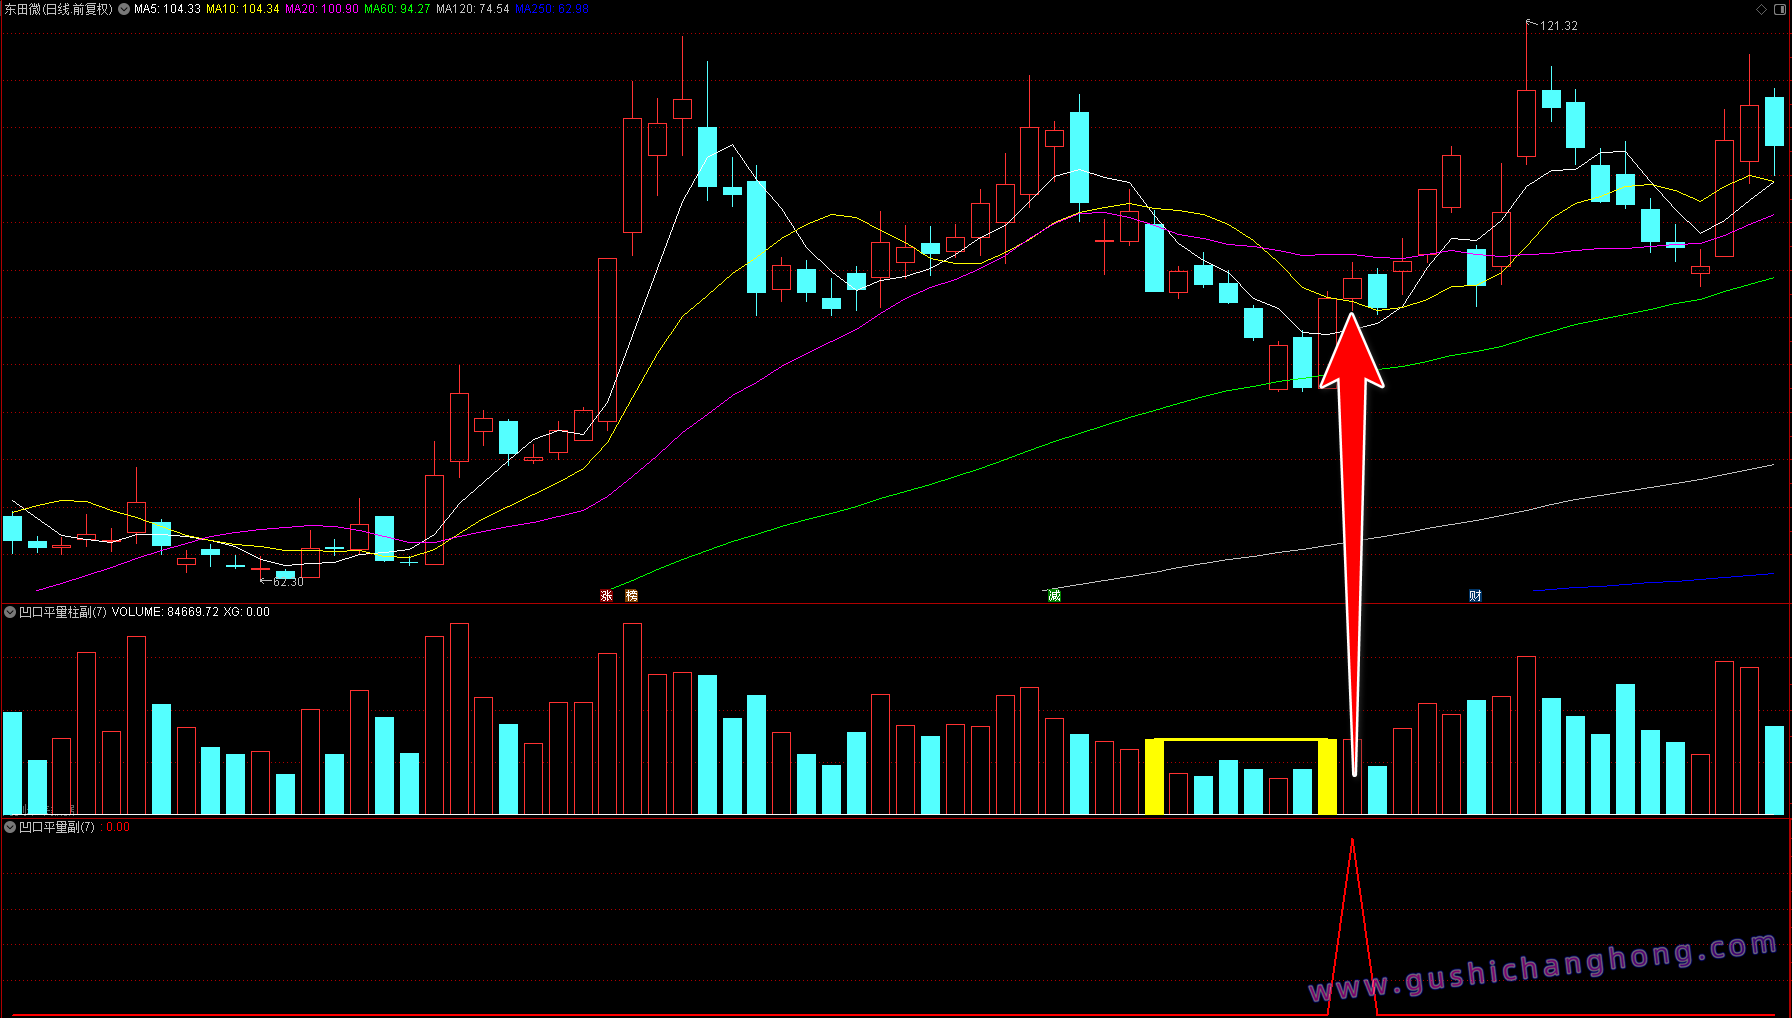Screen dimensions: 1792x1018
Task: Click the MA5 moving average label
Action: tap(167, 9)
